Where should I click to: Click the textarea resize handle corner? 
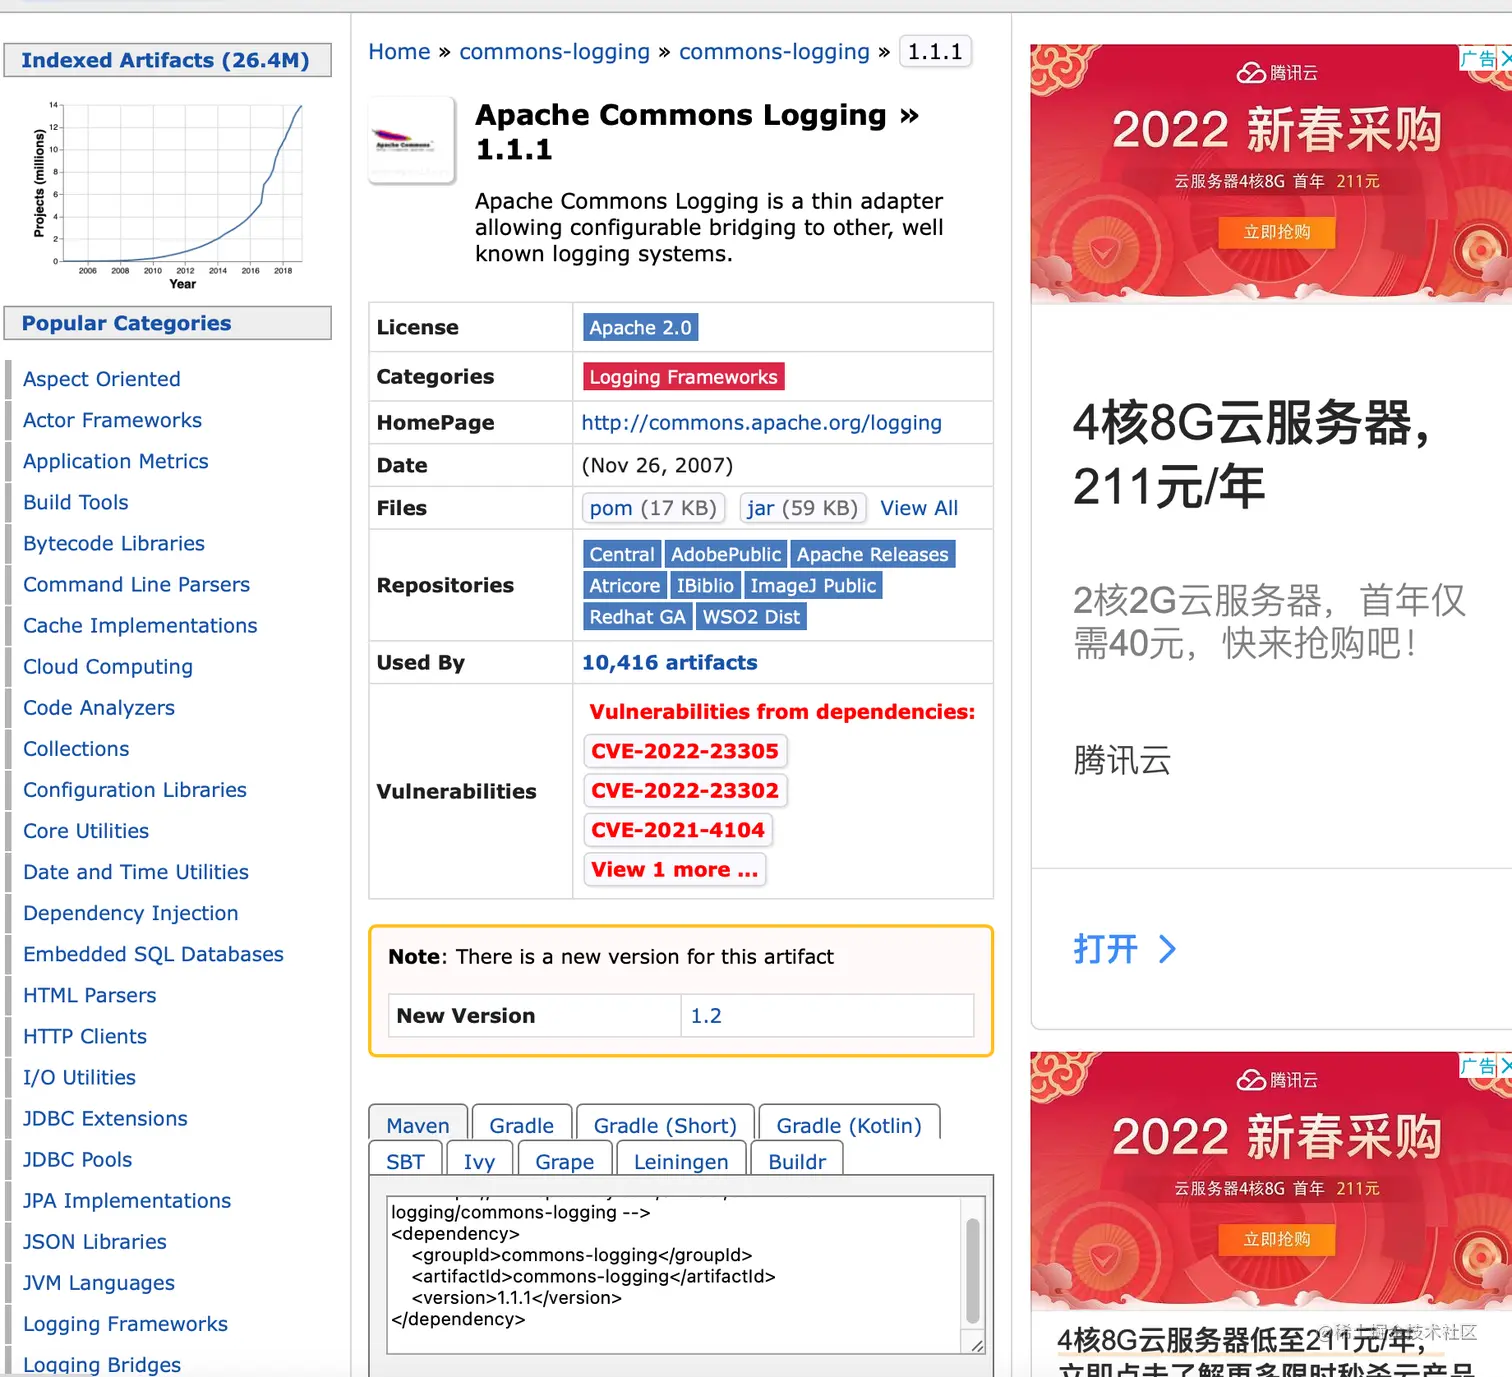(x=977, y=1345)
